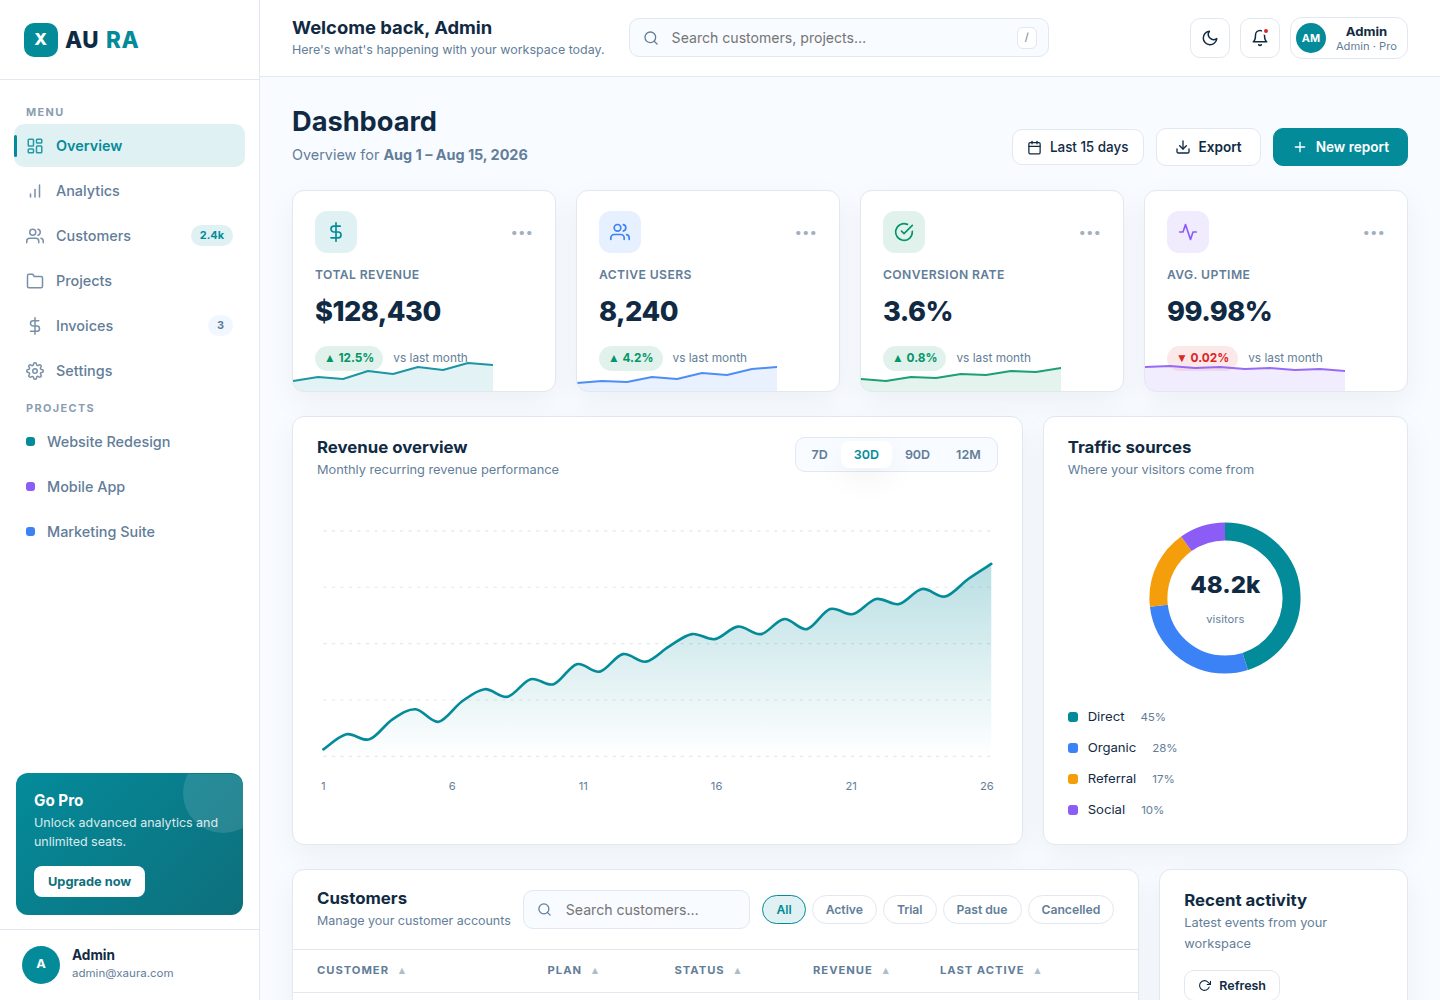Filter customers by Active

(x=844, y=909)
